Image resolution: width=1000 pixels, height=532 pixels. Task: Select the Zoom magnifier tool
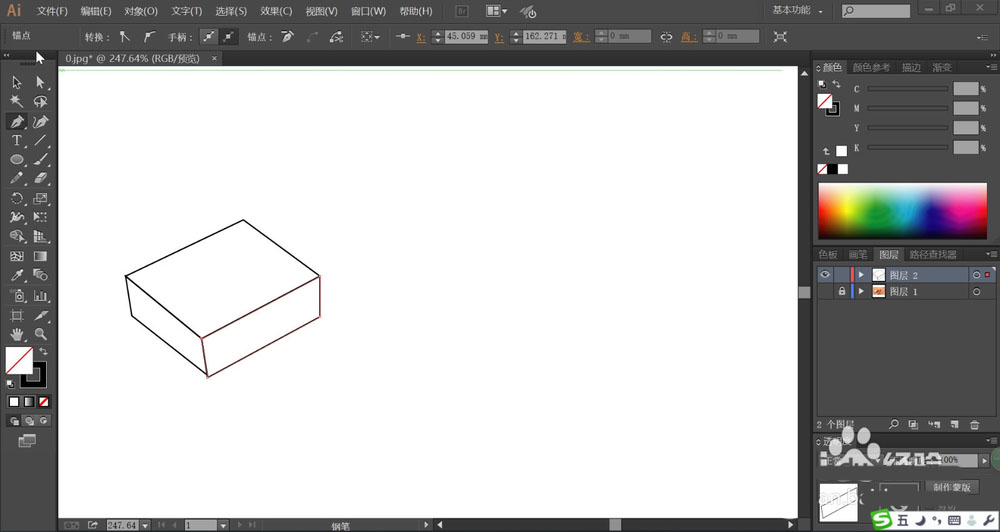click(x=40, y=334)
